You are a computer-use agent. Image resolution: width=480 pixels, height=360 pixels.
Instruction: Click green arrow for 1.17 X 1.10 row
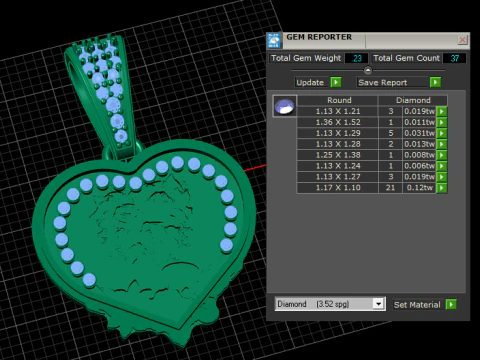442,188
